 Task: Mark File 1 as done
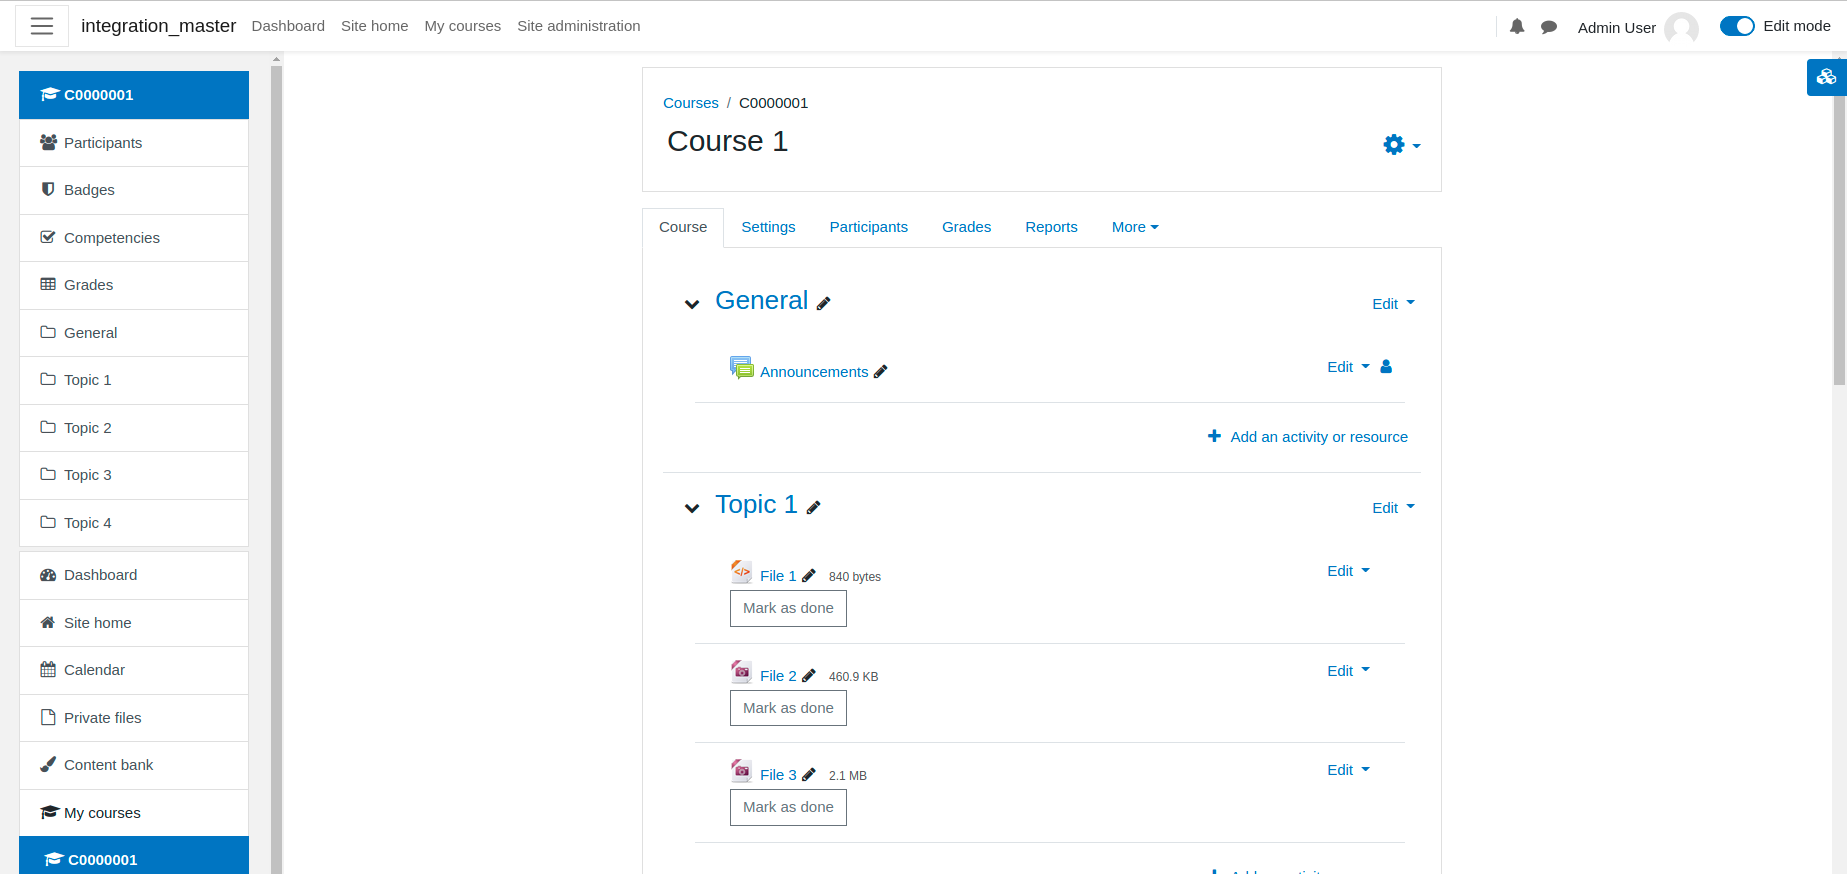click(788, 608)
